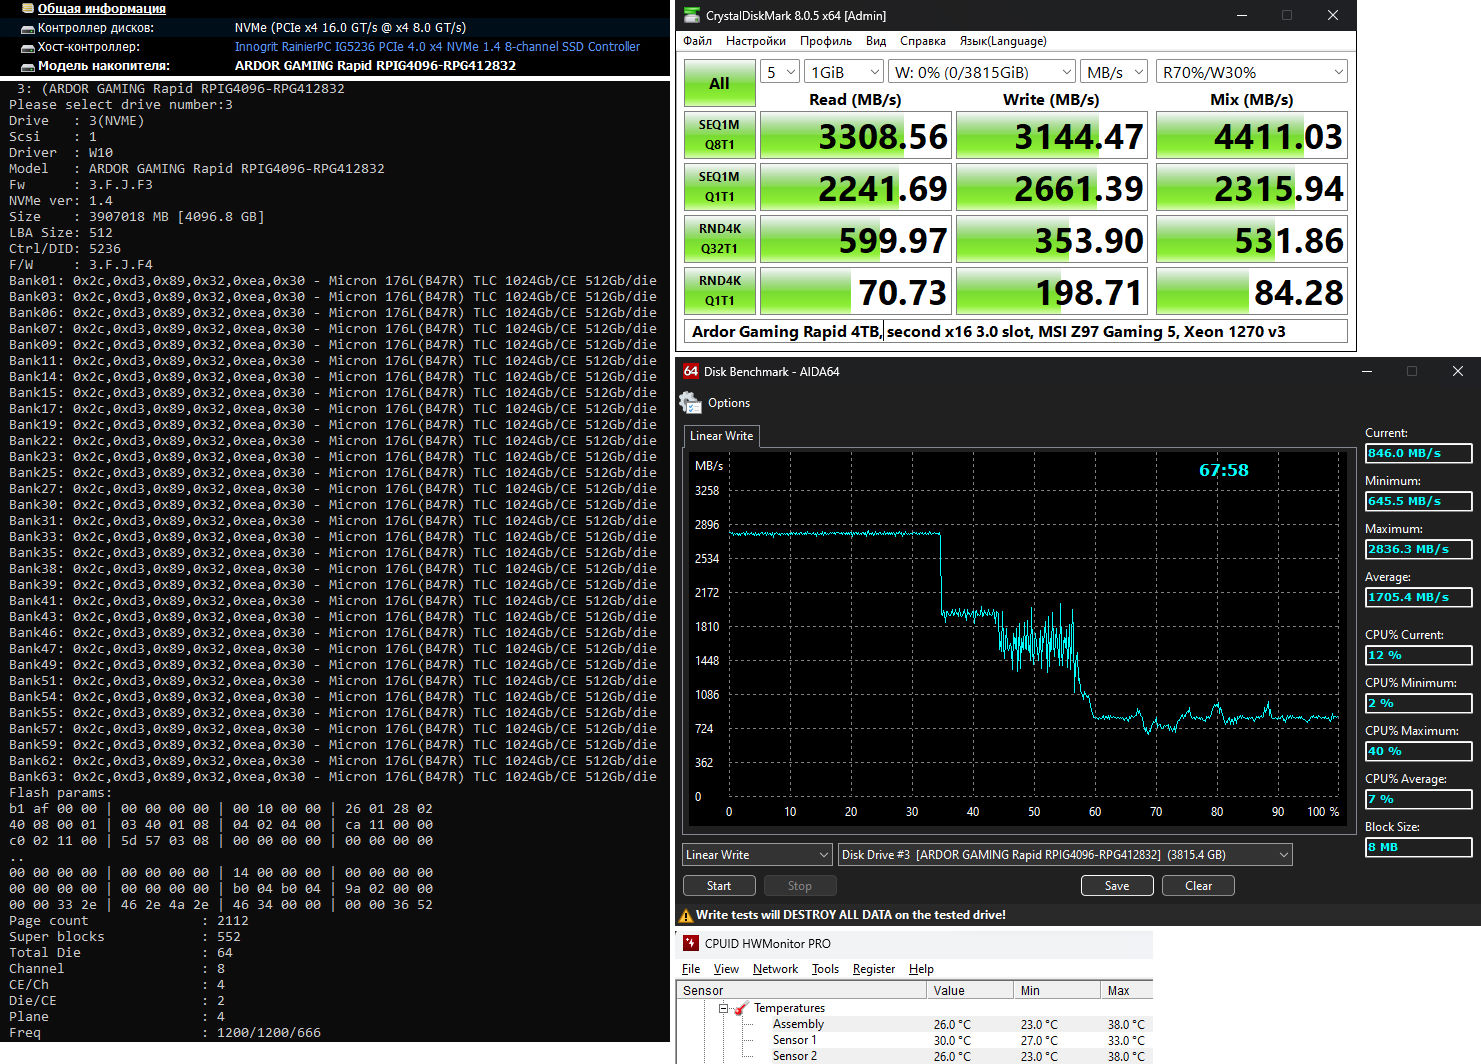The width and height of the screenshot is (1481, 1064).
Task: Start the SEQ1M Q1T1 test
Action: 719,187
